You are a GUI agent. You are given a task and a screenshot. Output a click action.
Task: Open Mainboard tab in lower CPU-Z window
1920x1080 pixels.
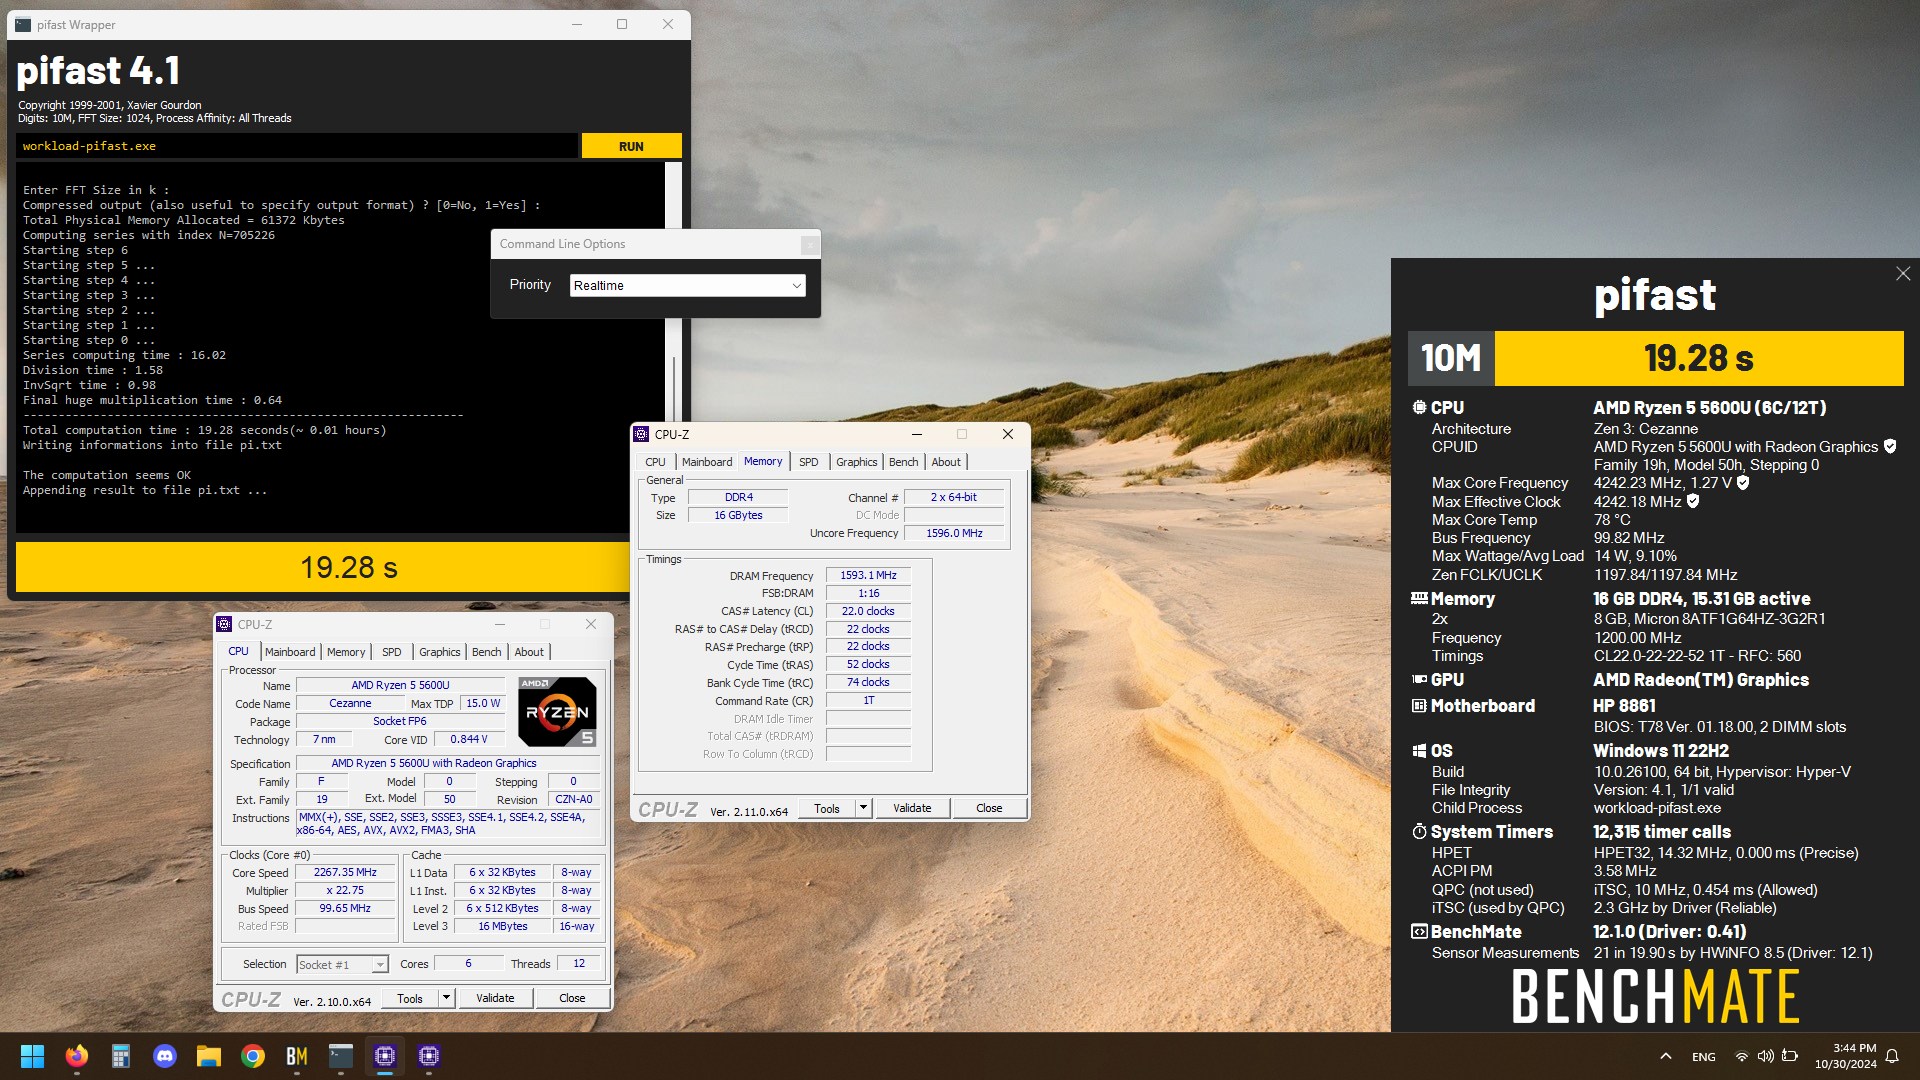tap(290, 652)
